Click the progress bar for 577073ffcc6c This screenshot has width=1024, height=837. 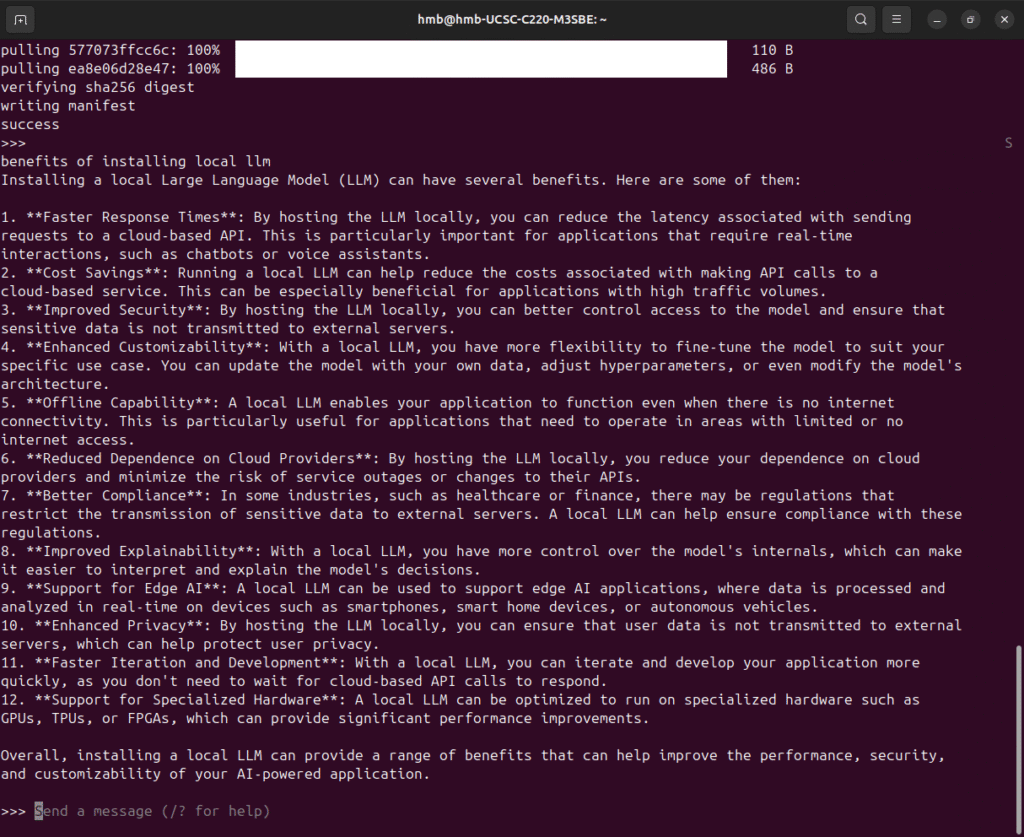(480, 50)
